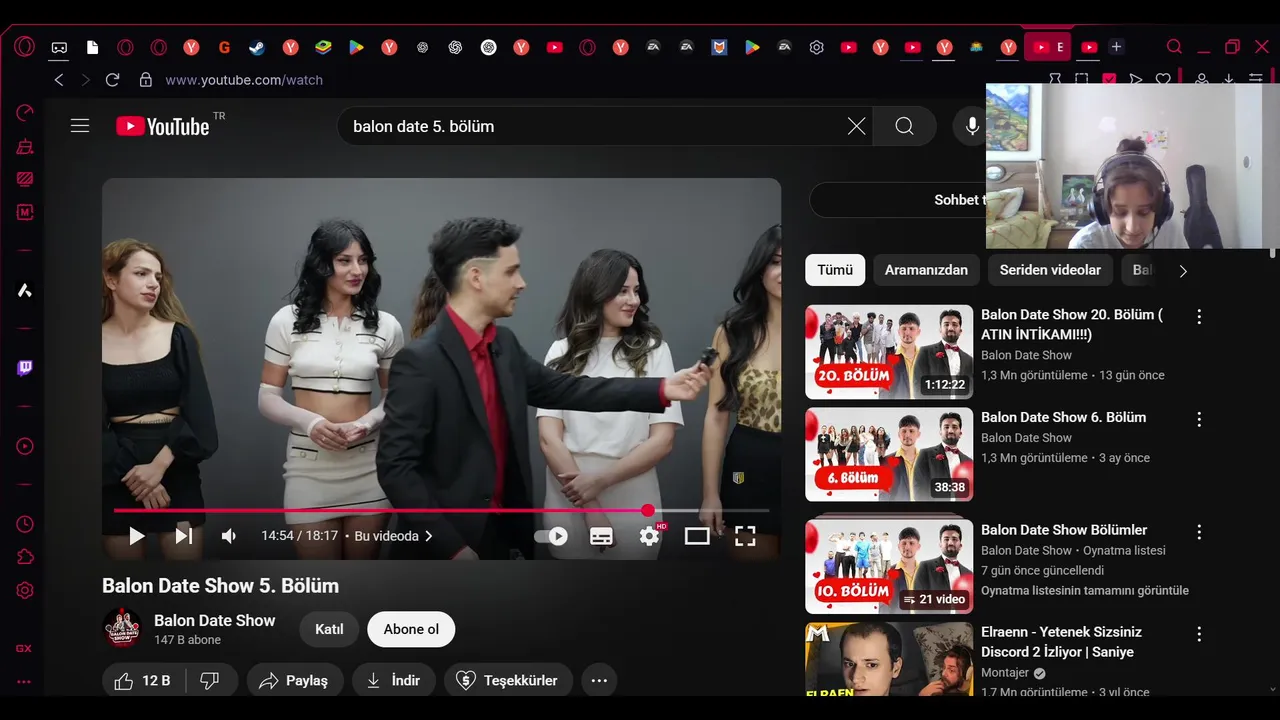Open the Opera main menu icon
This screenshot has height=720, width=1280.
(25, 47)
